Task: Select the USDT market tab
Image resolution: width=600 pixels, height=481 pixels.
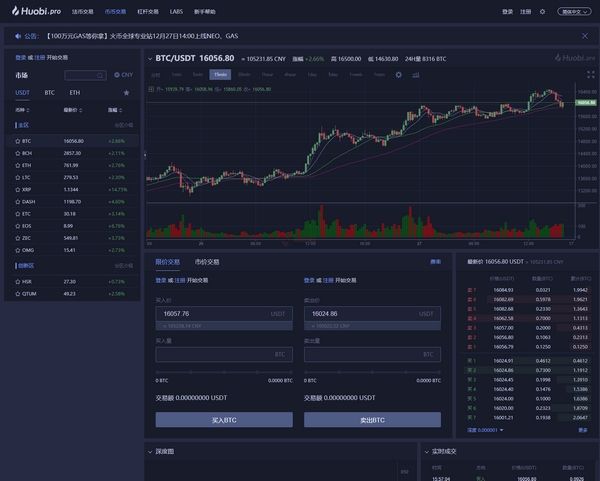Action: pos(22,93)
